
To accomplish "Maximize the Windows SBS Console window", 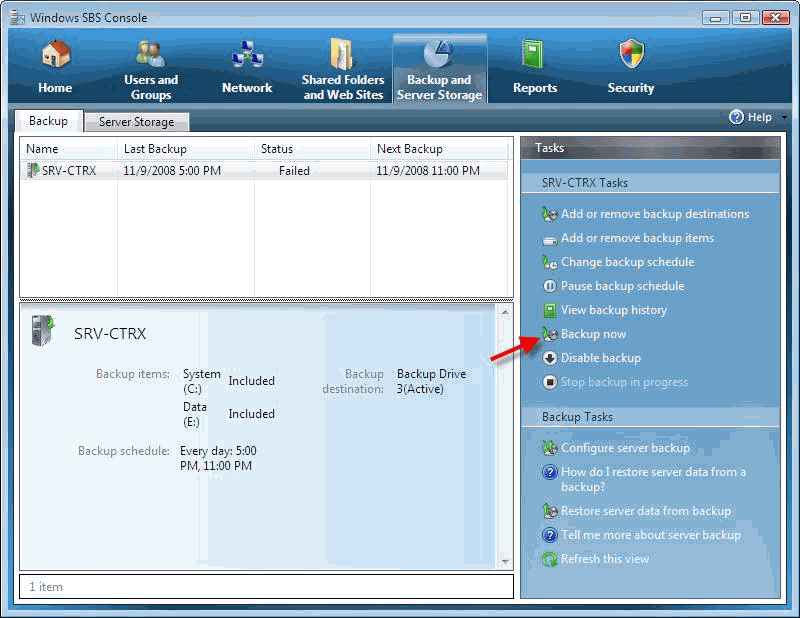I will [745, 18].
